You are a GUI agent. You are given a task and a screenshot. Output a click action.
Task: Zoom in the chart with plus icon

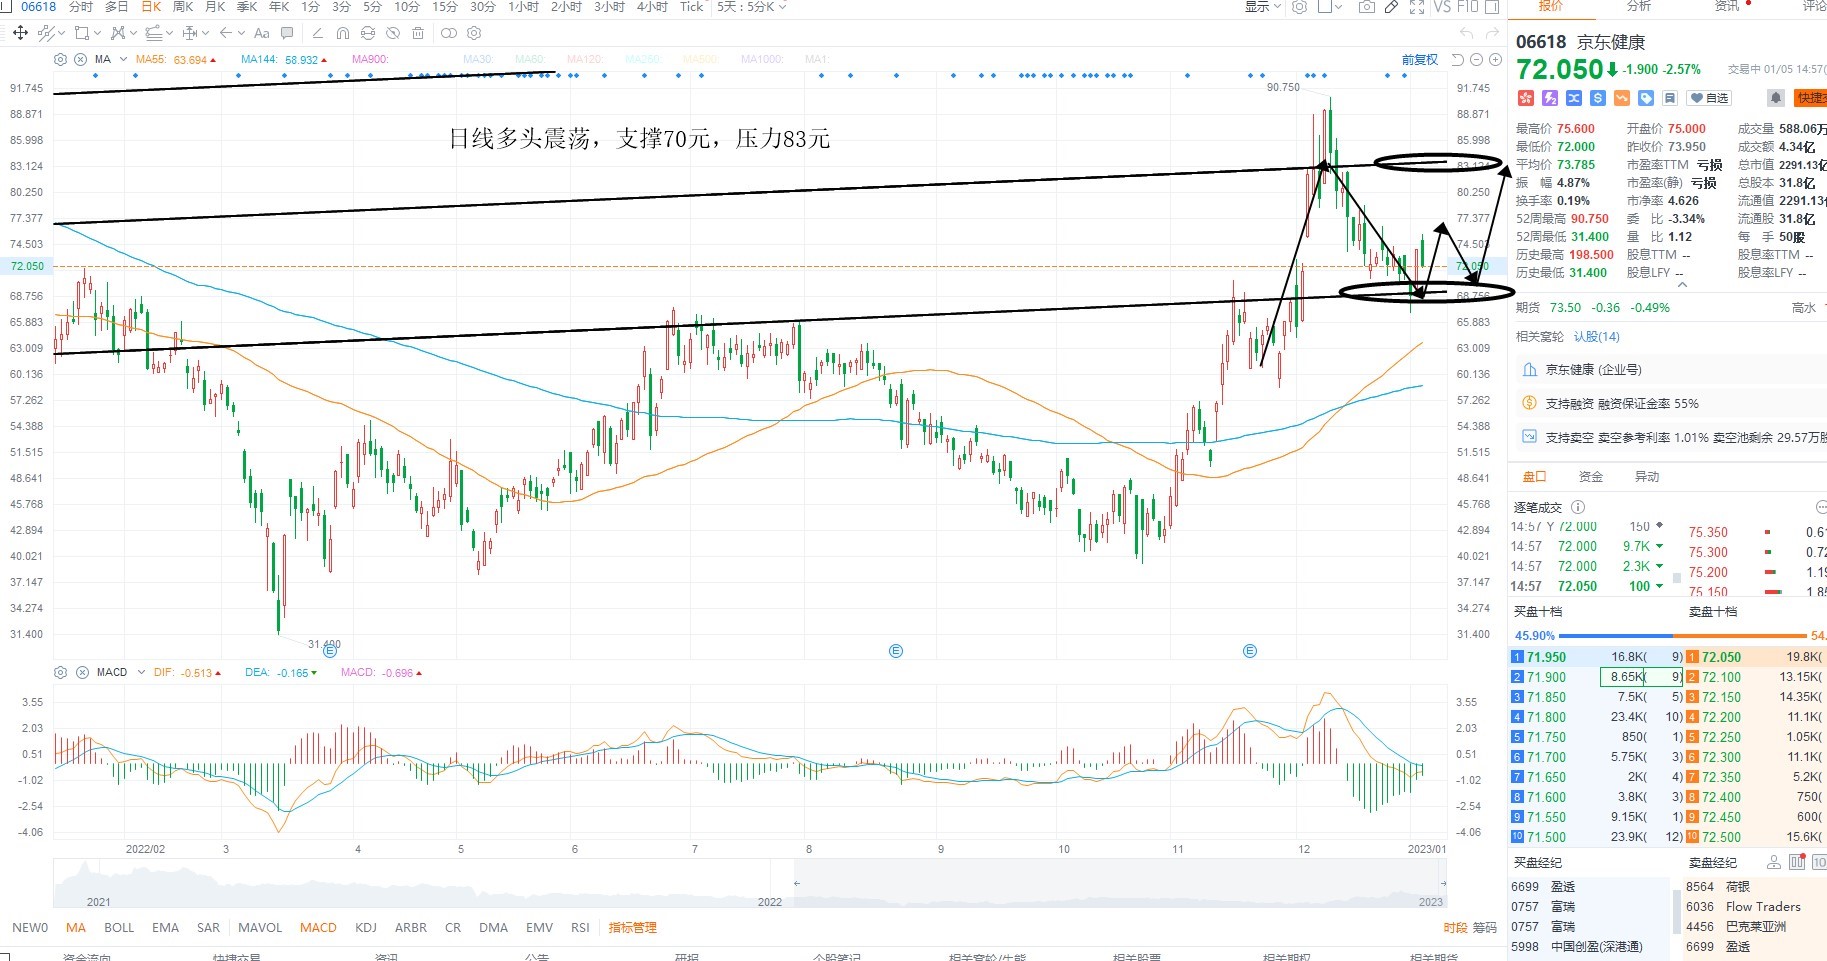[x=1495, y=60]
